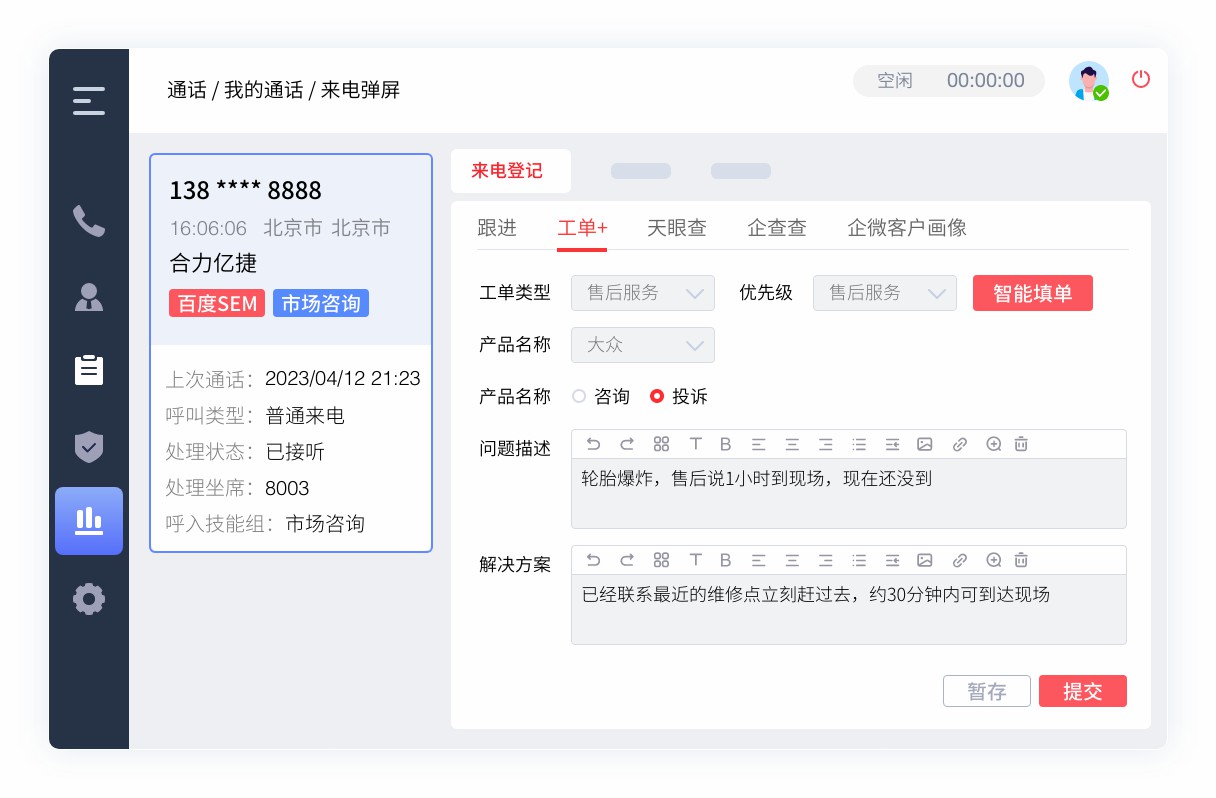The image size is (1216, 798).
Task: Submit the work order via 提交 button
Action: tap(1083, 691)
